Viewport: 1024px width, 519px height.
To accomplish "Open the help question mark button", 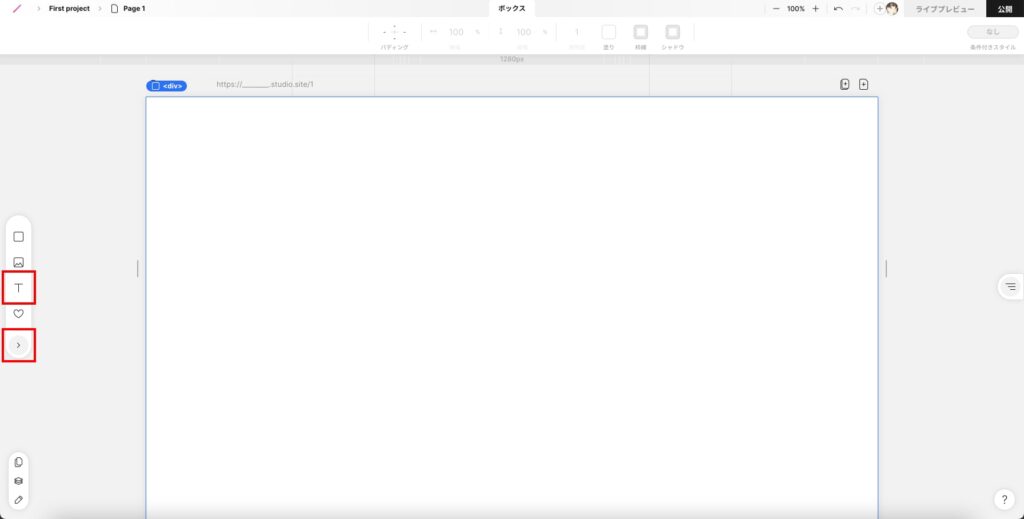I will 1005,499.
